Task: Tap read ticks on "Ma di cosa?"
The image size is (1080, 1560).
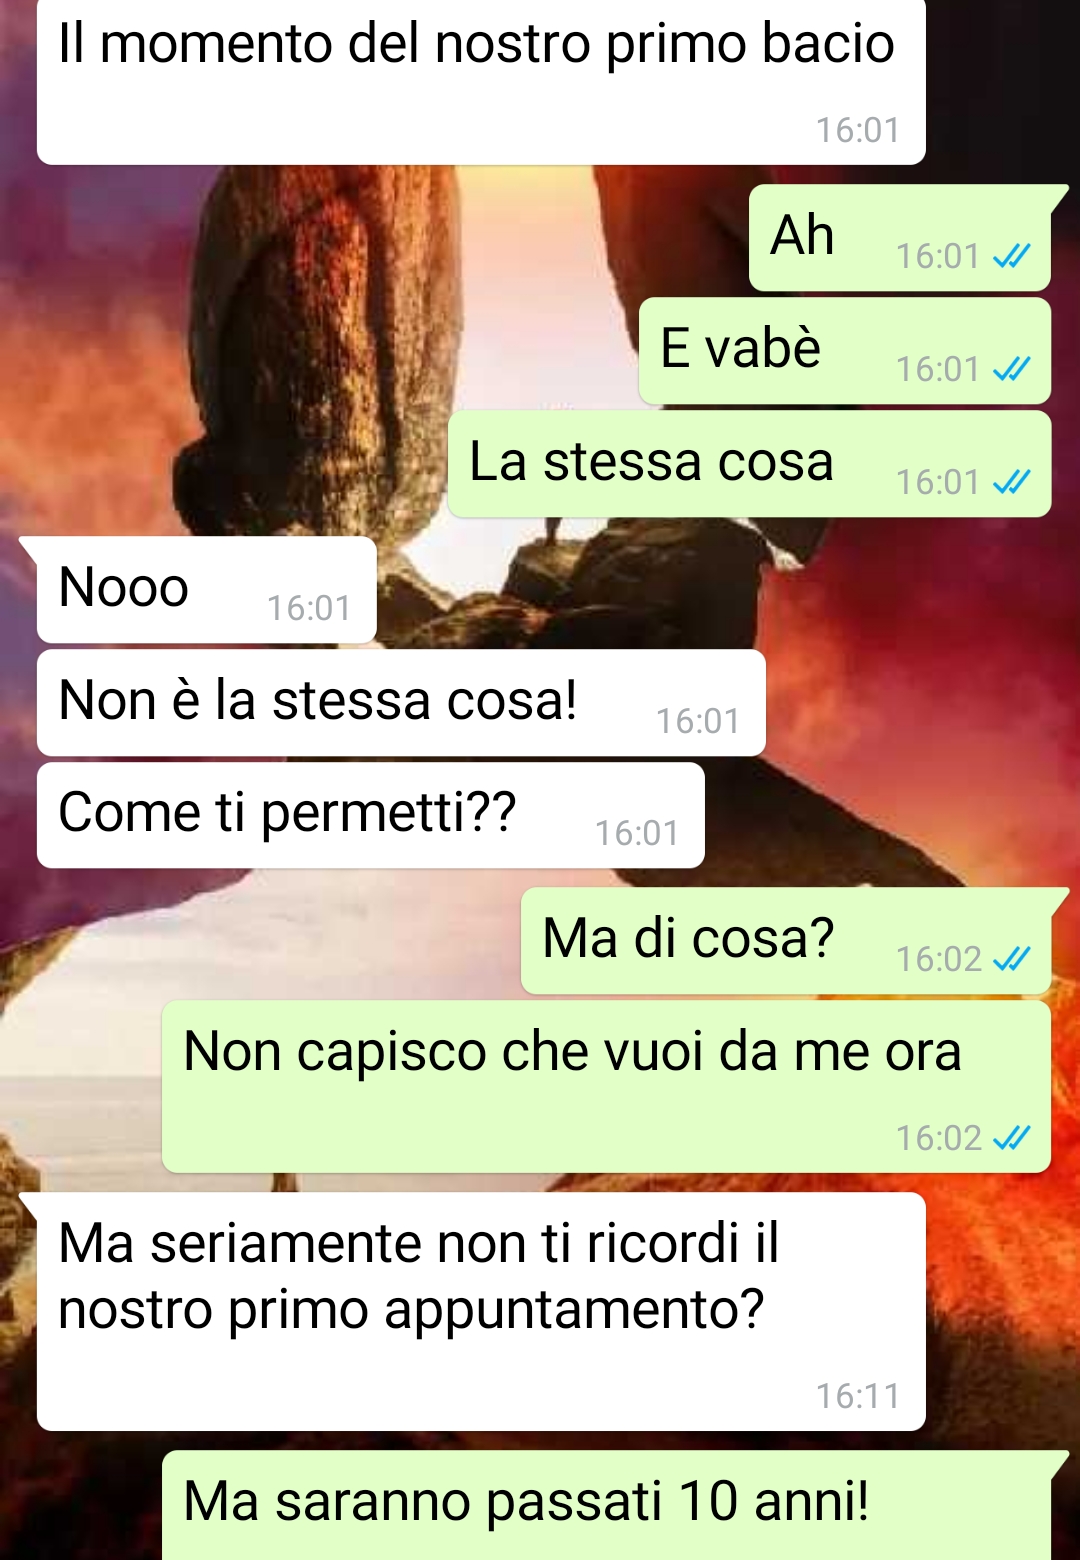Action: pyautogui.click(x=1011, y=960)
